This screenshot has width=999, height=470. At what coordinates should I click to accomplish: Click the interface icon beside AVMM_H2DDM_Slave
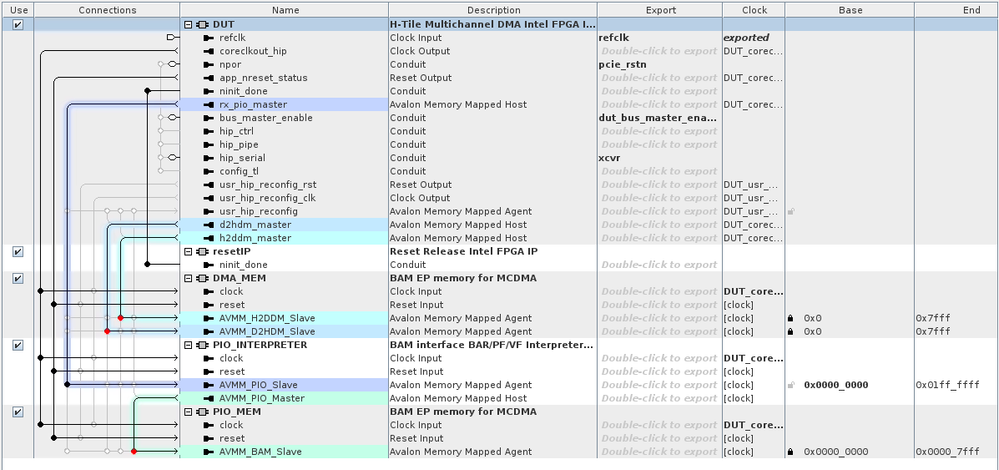209,318
